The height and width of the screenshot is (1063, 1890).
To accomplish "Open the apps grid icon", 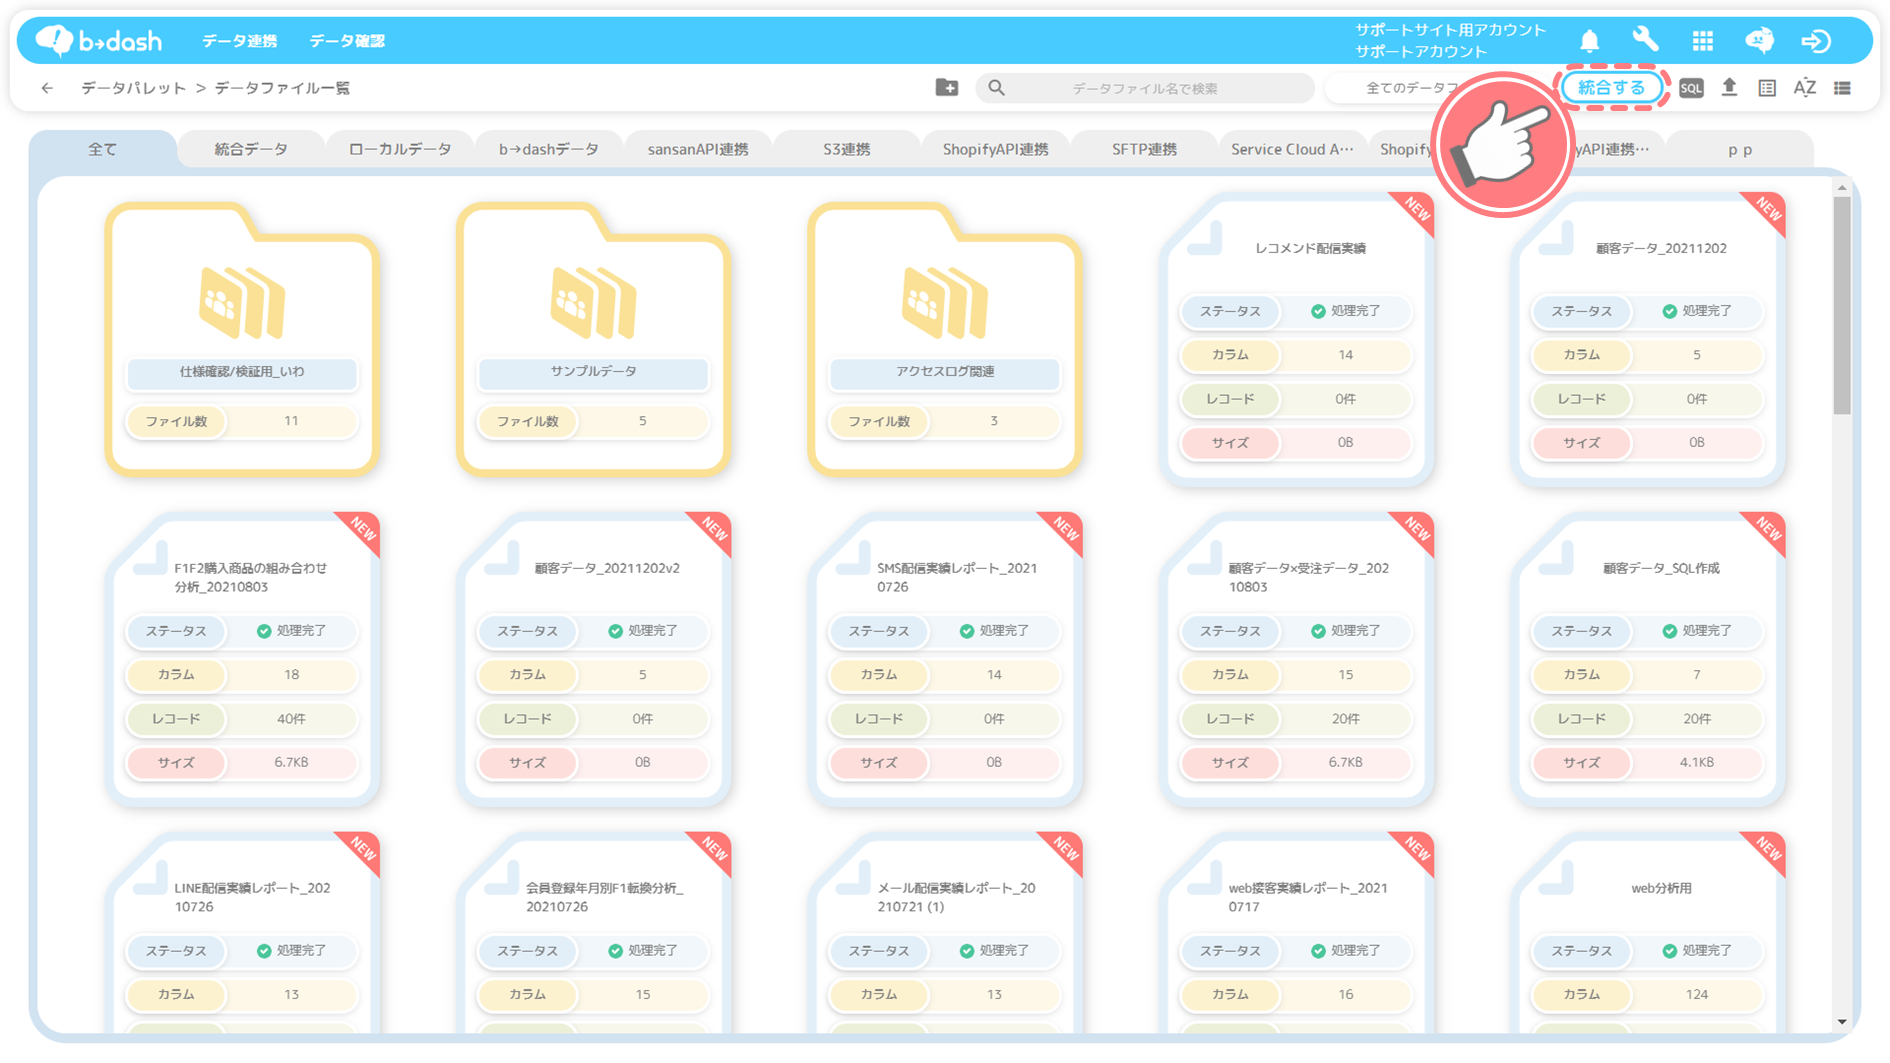I will point(1702,41).
